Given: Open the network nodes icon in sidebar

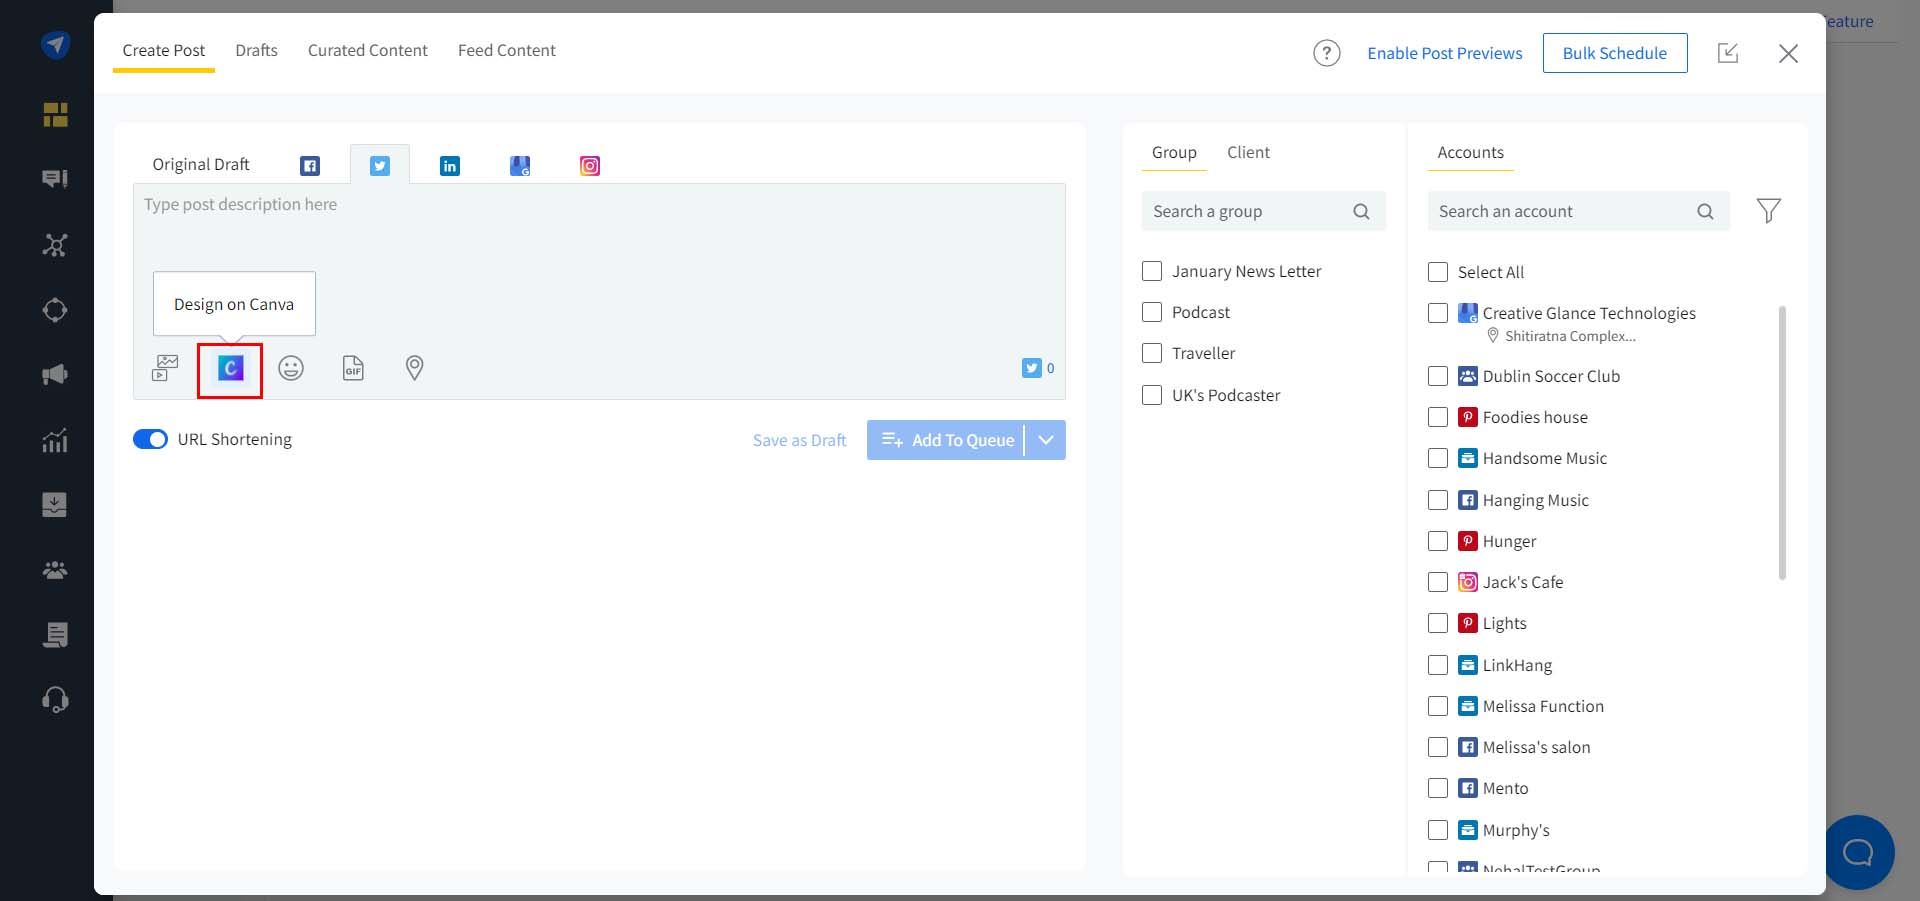Looking at the screenshot, I should pyautogui.click(x=55, y=245).
